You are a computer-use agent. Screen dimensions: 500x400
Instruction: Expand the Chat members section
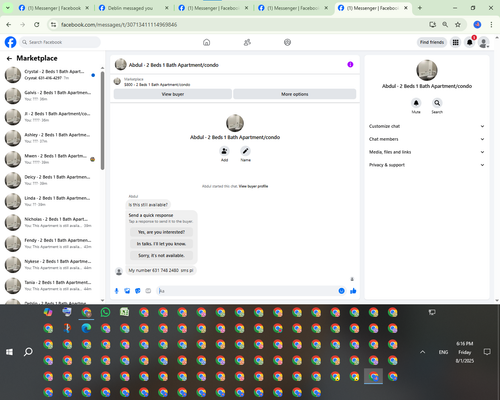[x=426, y=139]
